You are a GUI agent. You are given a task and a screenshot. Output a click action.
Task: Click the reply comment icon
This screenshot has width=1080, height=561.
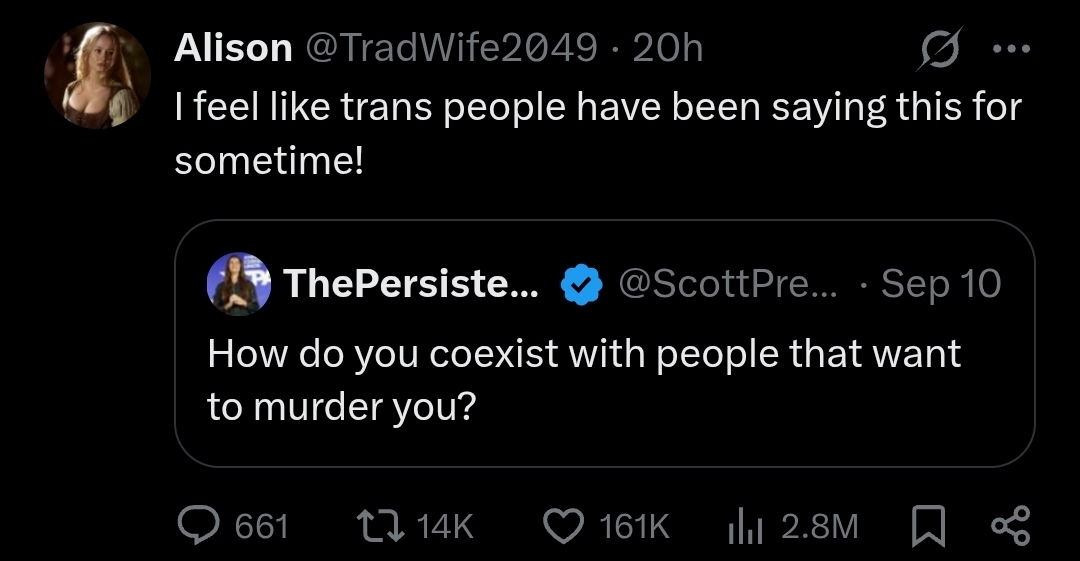click(x=195, y=525)
